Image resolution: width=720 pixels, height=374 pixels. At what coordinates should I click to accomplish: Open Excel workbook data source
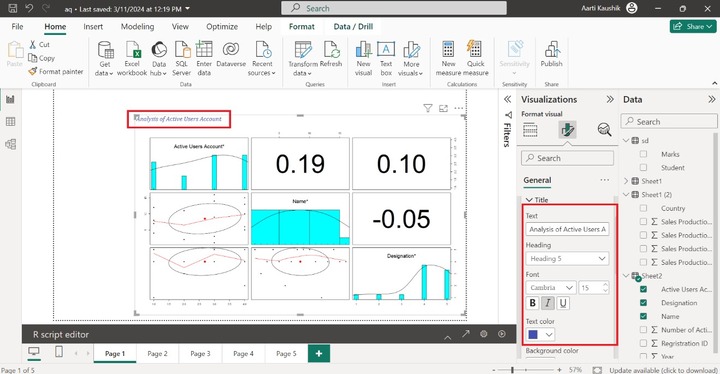coord(132,58)
